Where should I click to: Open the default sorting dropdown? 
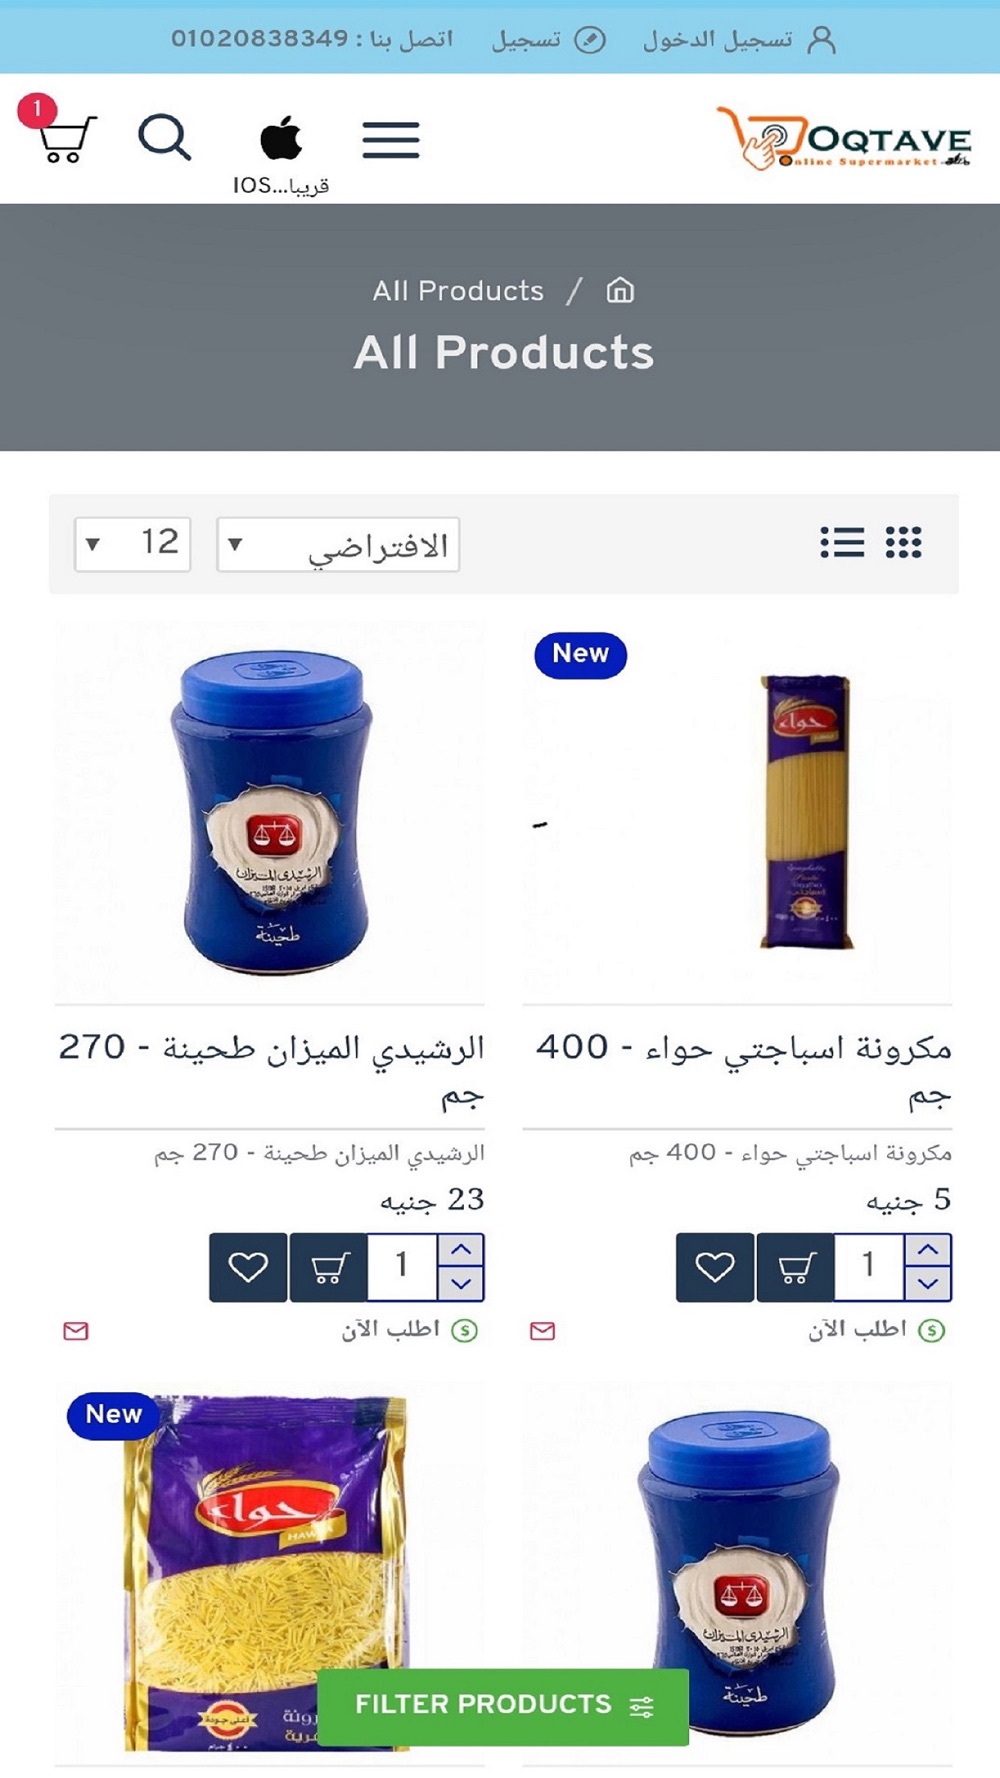pyautogui.click(x=338, y=544)
